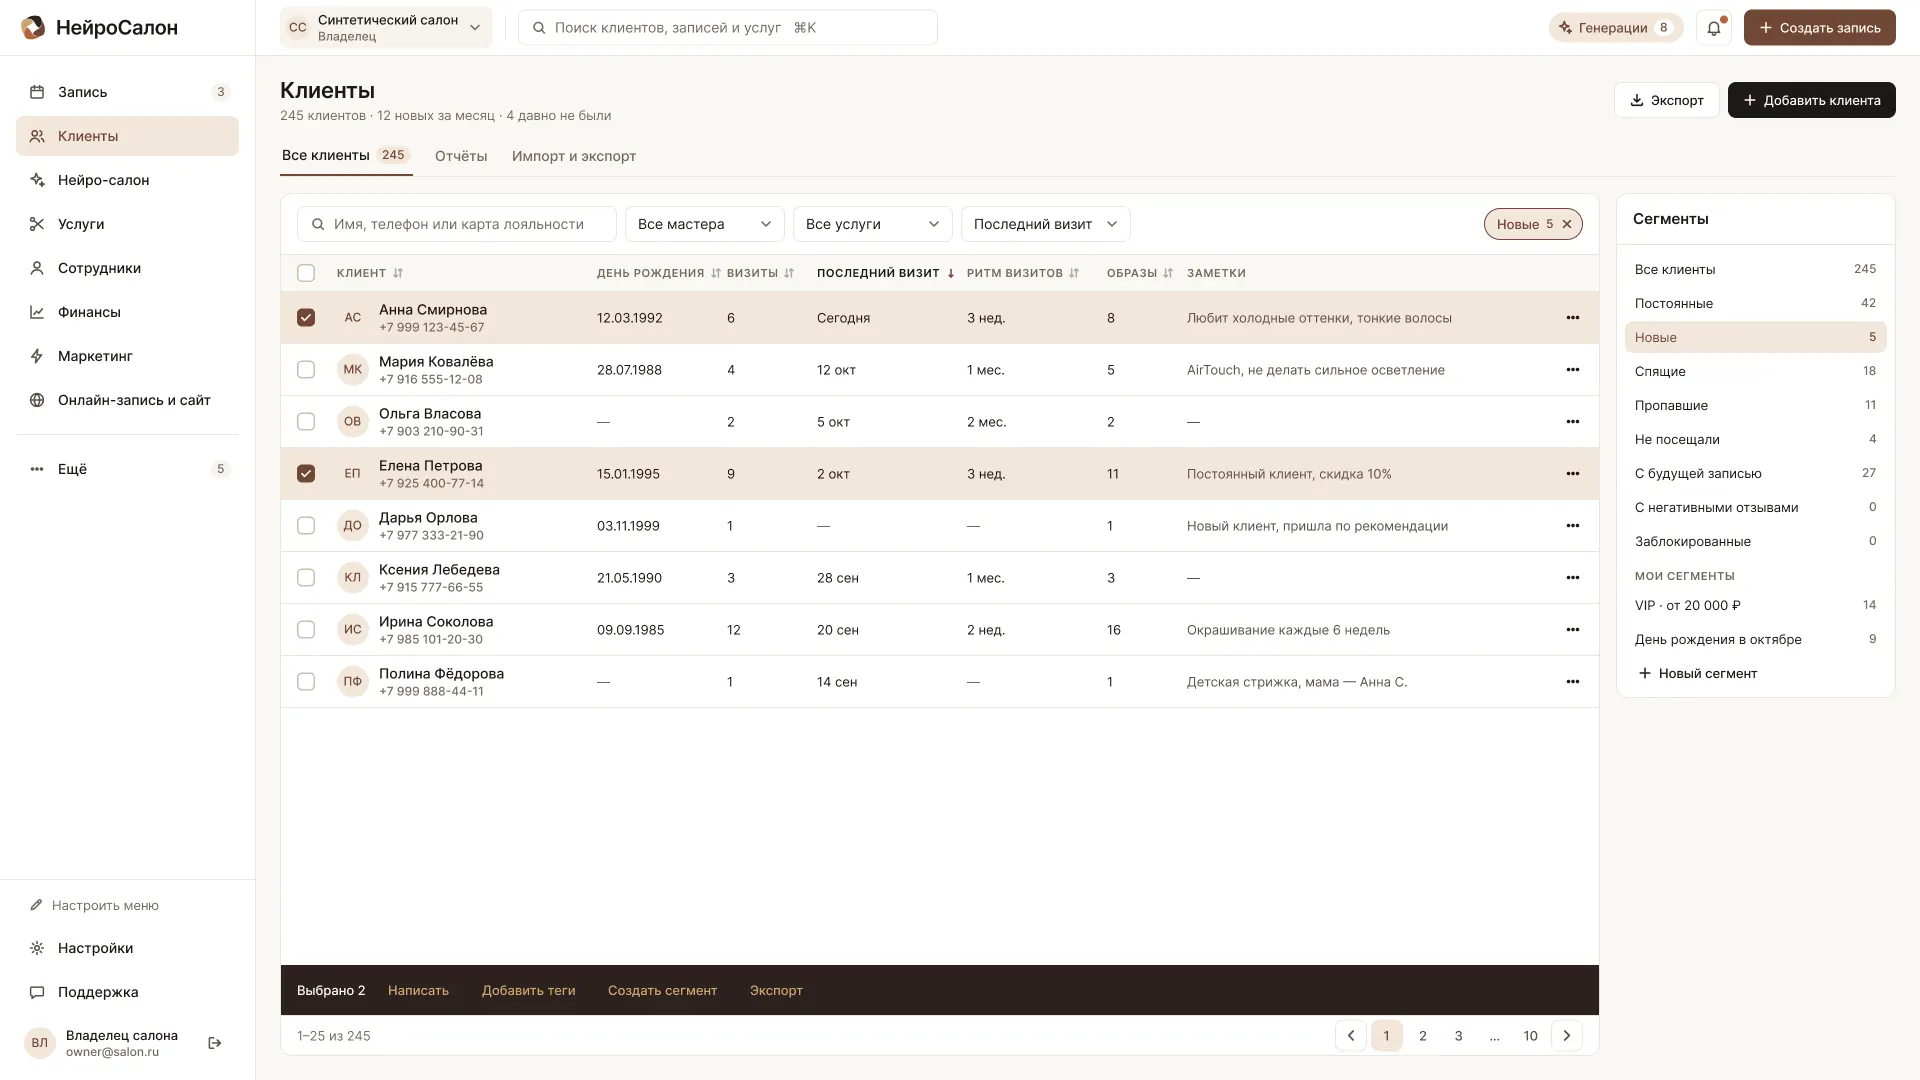Open row actions menu for Ольга Власова
Screen dimensions: 1920x1080
click(x=1572, y=422)
